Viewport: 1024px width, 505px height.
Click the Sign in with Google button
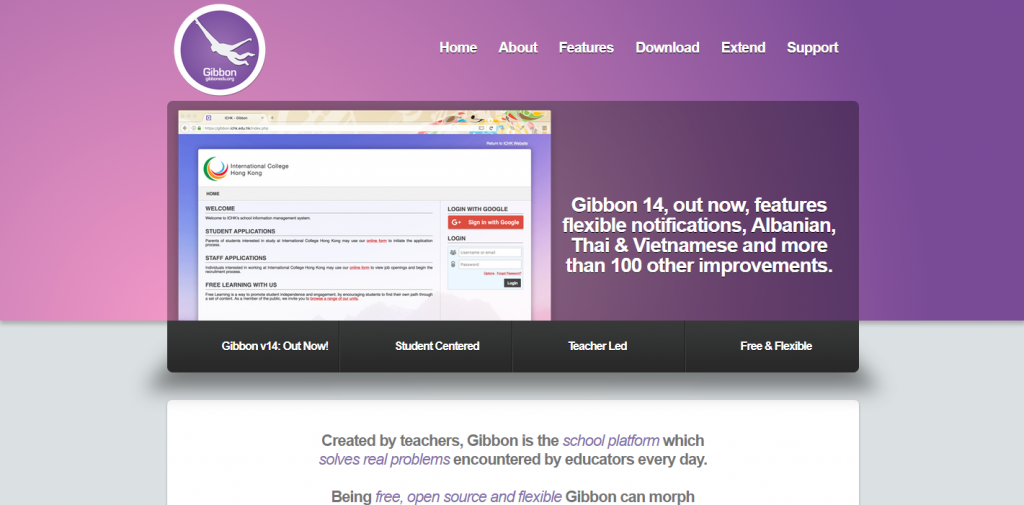485,222
